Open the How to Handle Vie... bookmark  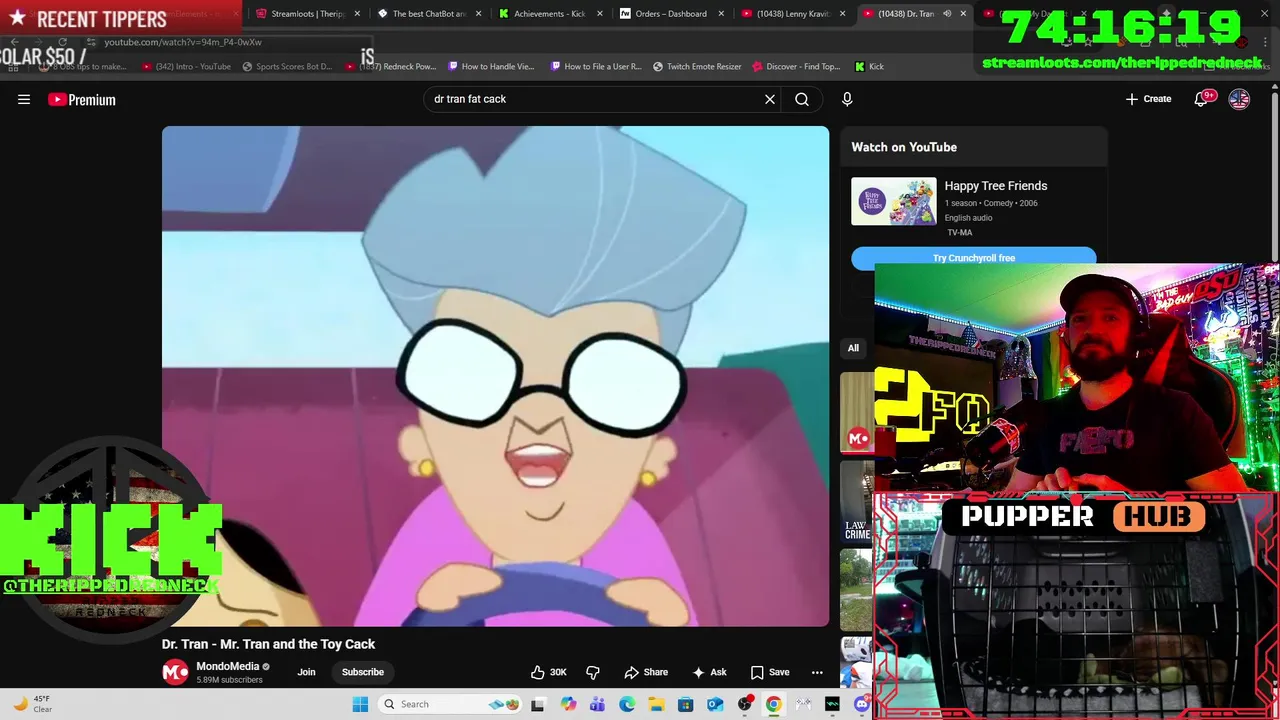point(491,66)
